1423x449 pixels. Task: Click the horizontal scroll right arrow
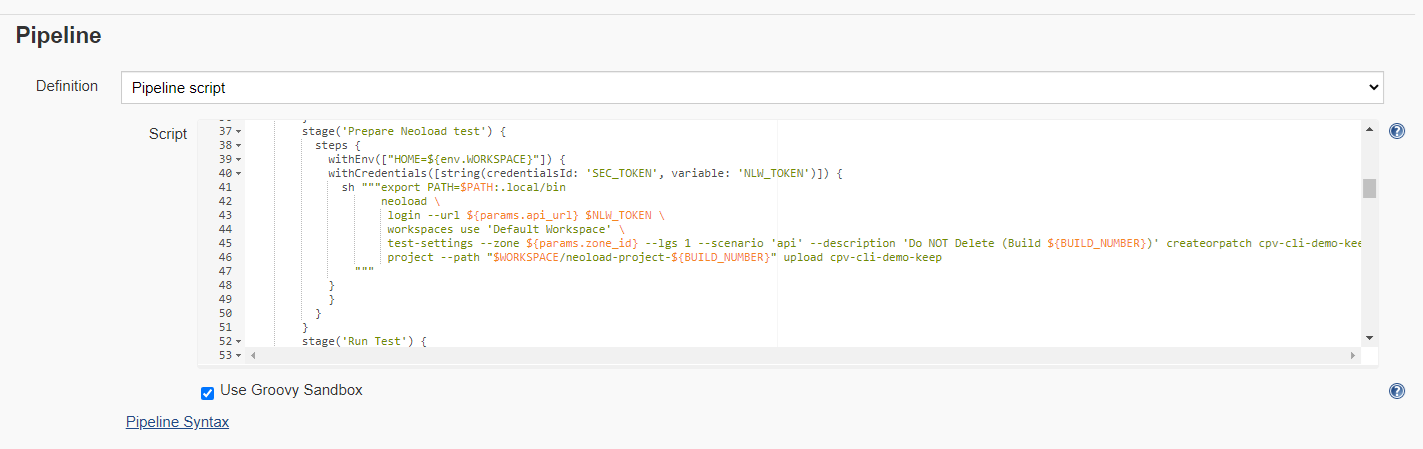pyautogui.click(x=1353, y=355)
